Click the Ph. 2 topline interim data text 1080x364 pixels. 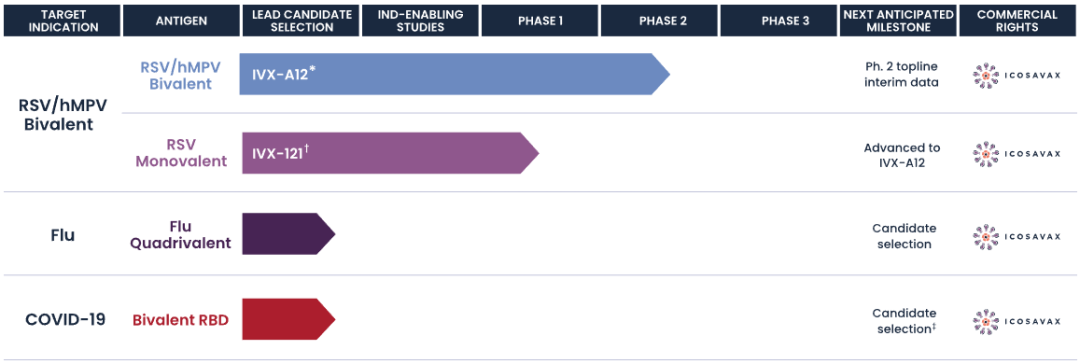(x=902, y=74)
